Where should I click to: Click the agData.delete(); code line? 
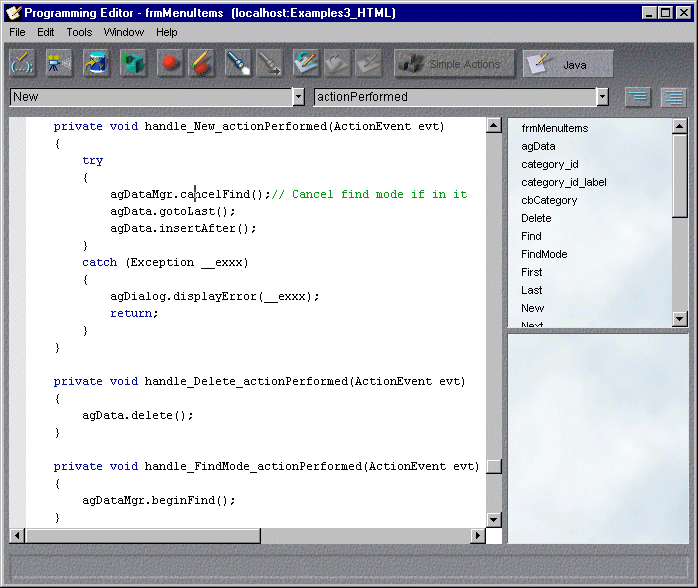[138, 415]
